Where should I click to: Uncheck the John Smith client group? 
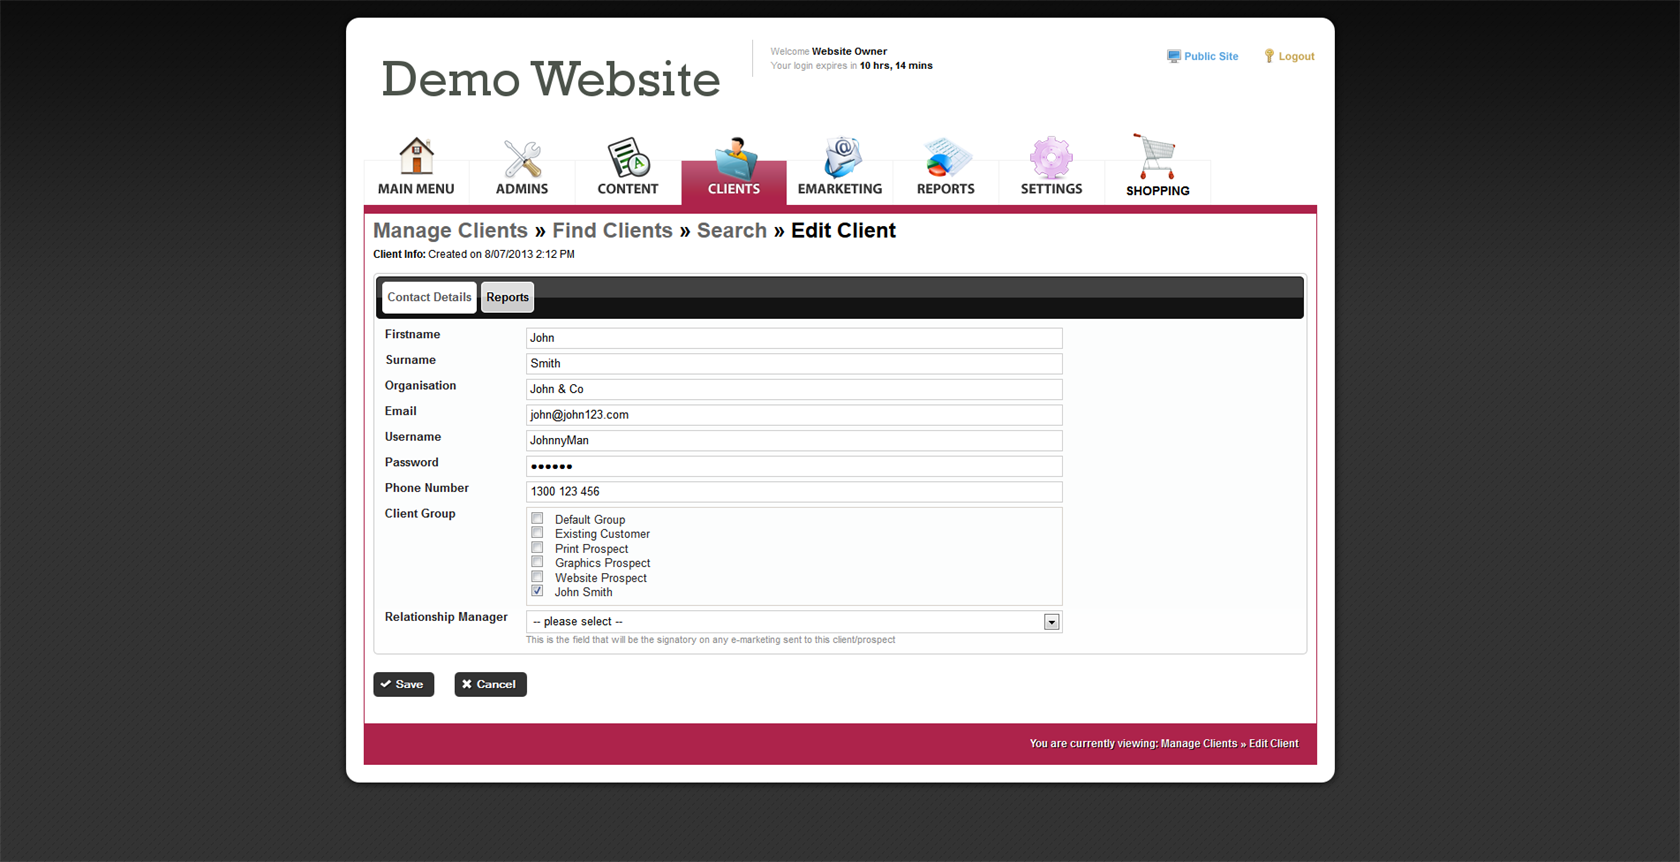point(538,591)
